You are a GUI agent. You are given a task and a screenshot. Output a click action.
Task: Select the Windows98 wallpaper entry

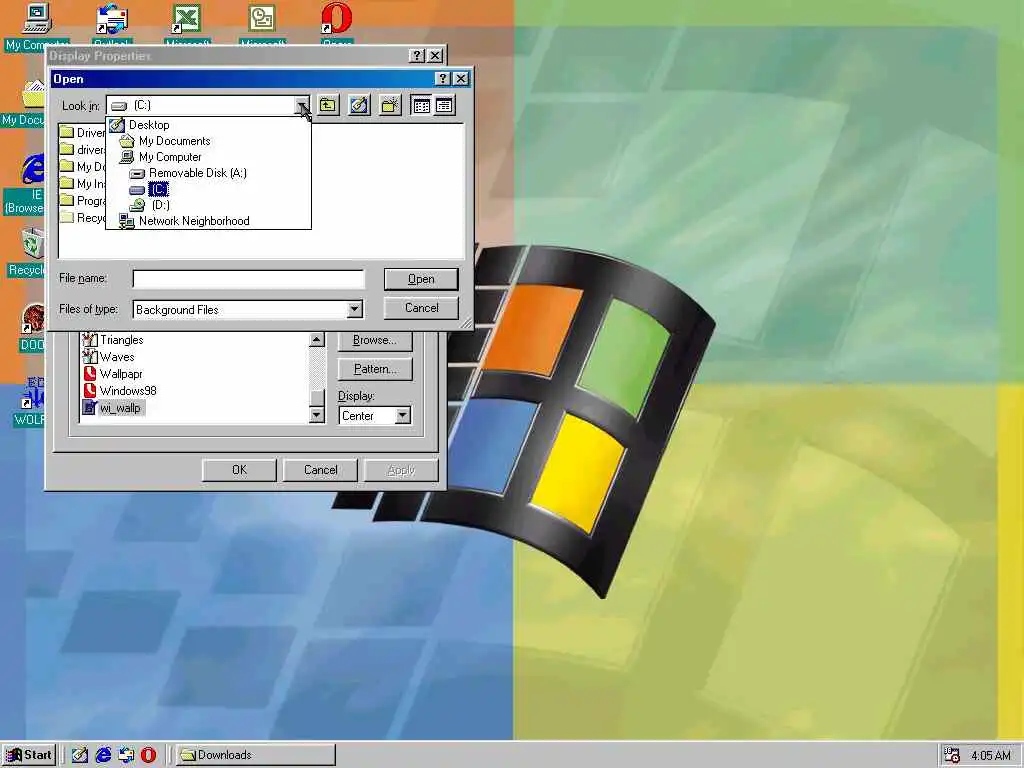point(120,391)
